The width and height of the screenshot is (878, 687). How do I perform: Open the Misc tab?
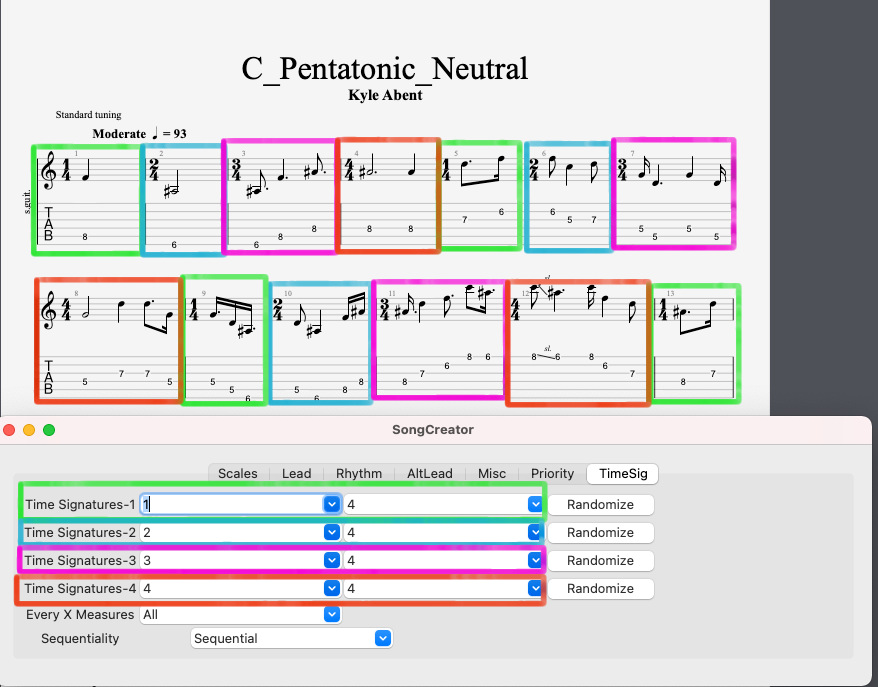492,473
